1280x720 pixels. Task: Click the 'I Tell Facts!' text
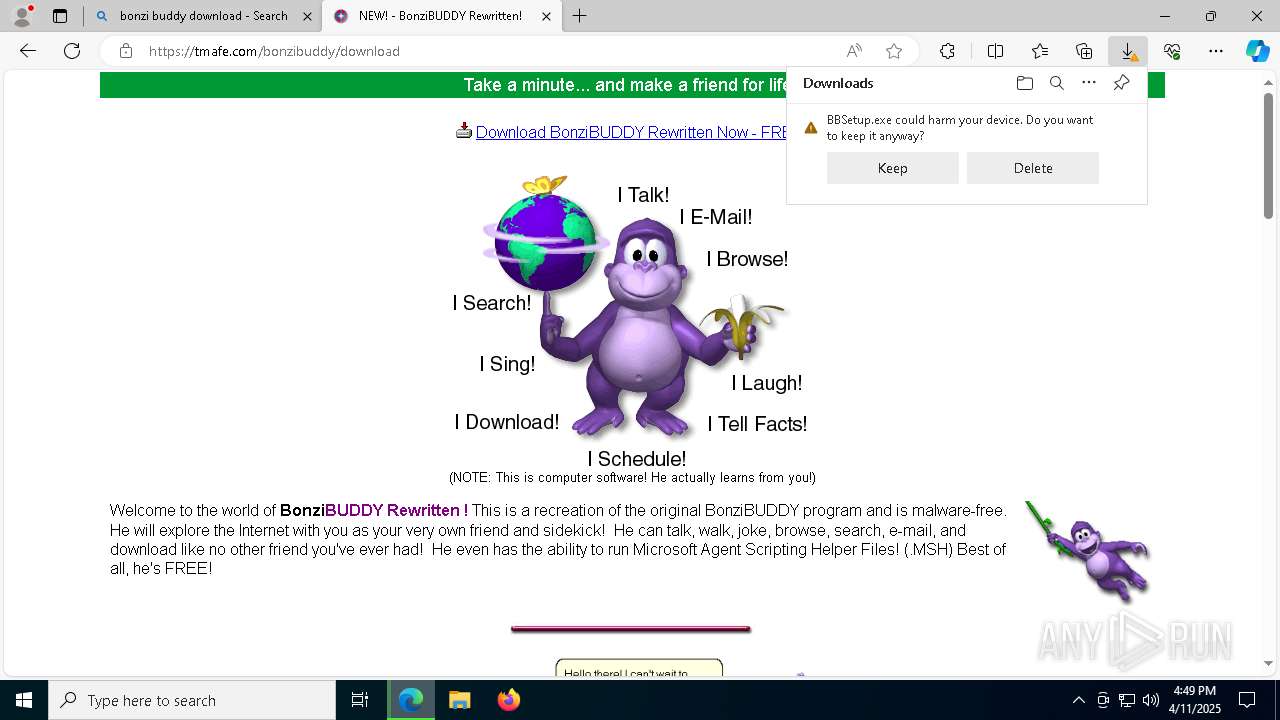757,424
